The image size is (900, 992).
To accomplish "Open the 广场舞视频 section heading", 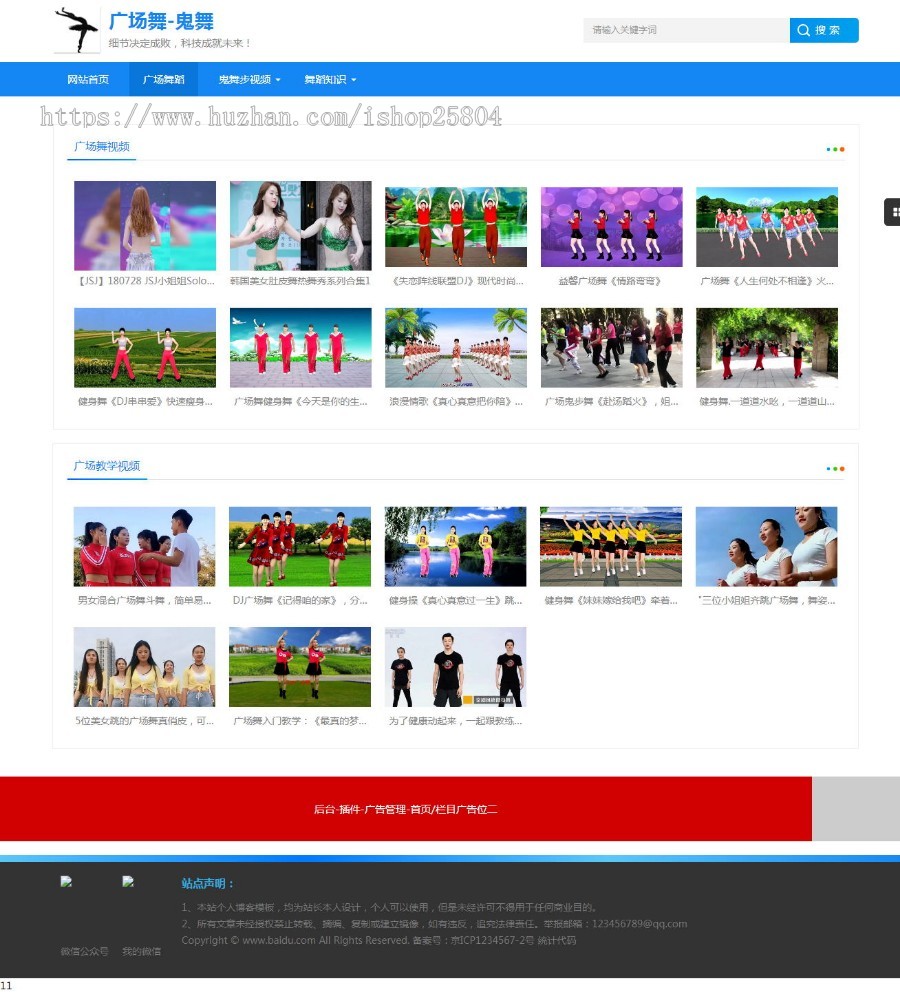I will (x=101, y=147).
